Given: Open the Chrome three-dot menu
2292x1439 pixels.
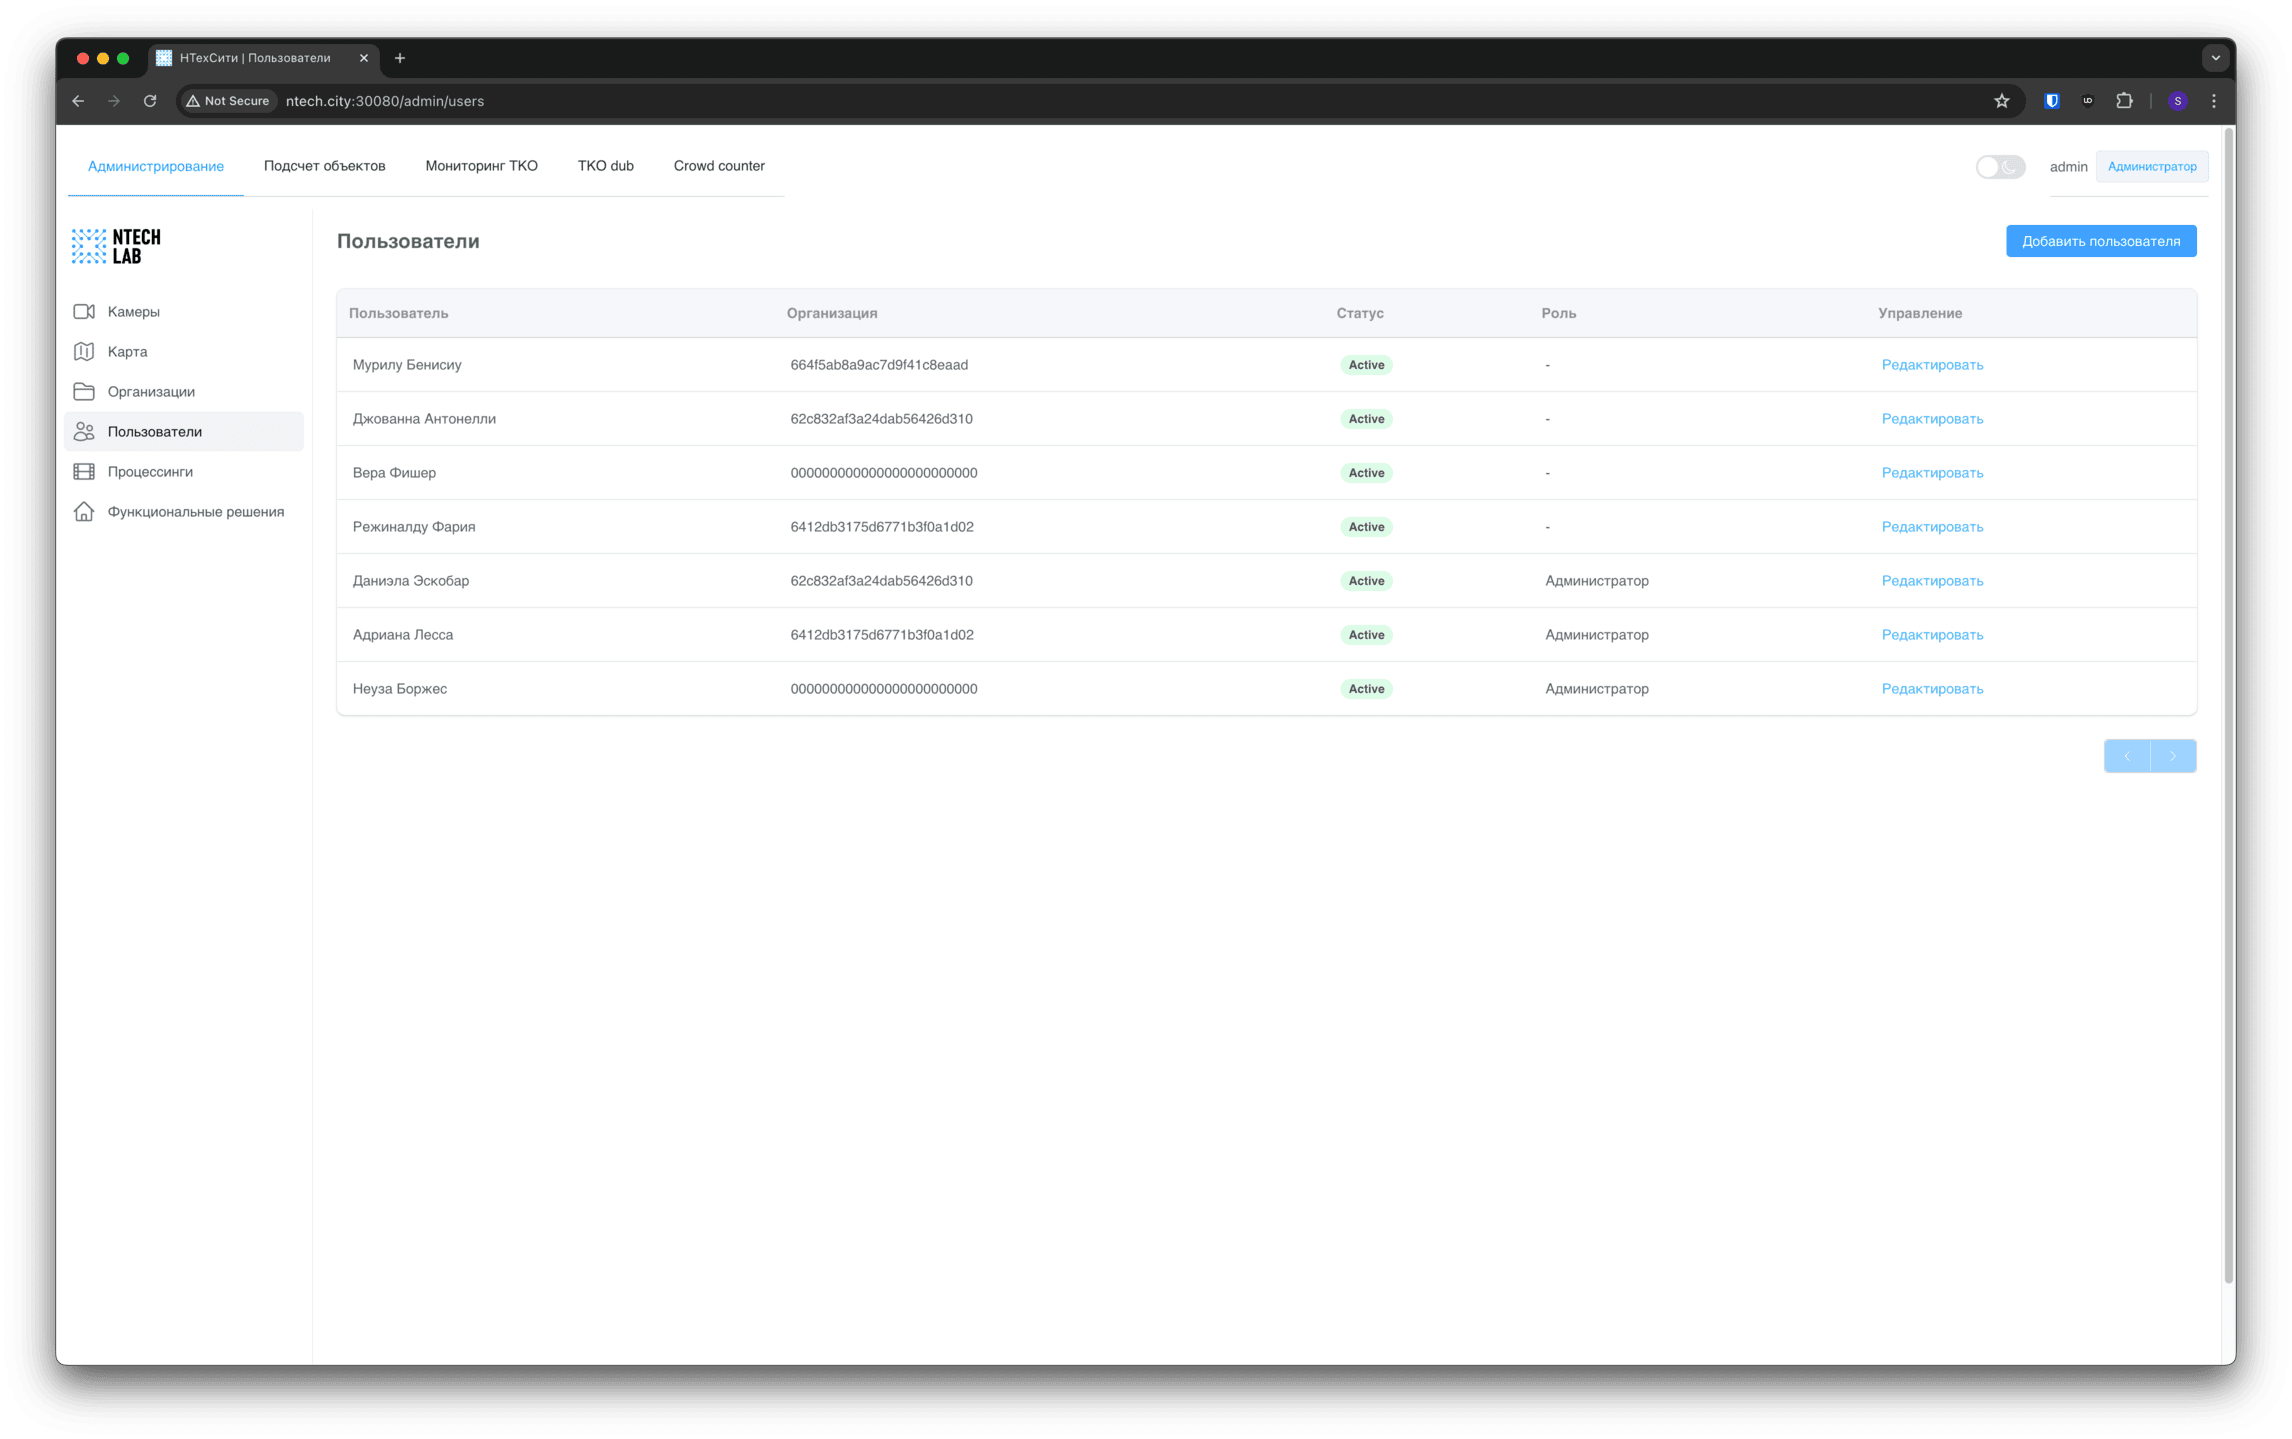Looking at the screenshot, I should tap(2214, 101).
